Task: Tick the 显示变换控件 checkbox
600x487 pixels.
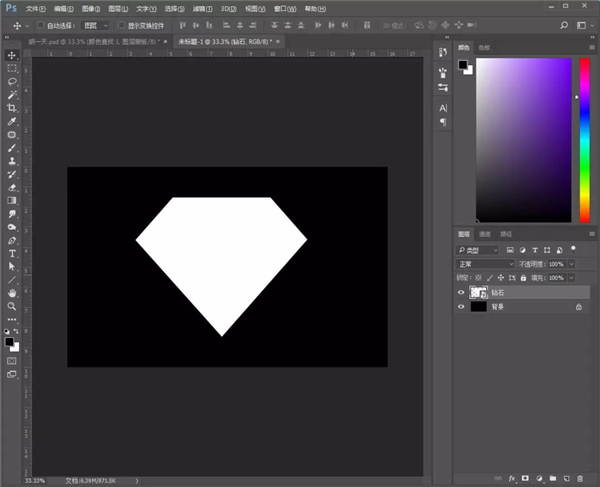Action: pyautogui.click(x=121, y=25)
